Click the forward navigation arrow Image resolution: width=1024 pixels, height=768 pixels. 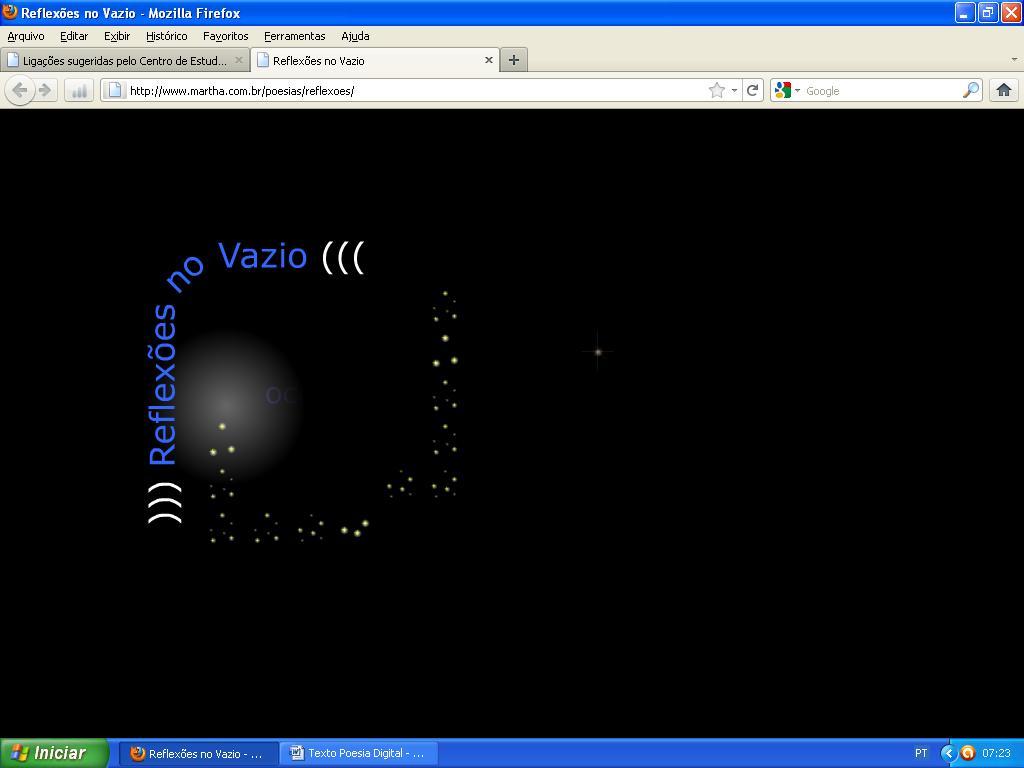point(46,90)
